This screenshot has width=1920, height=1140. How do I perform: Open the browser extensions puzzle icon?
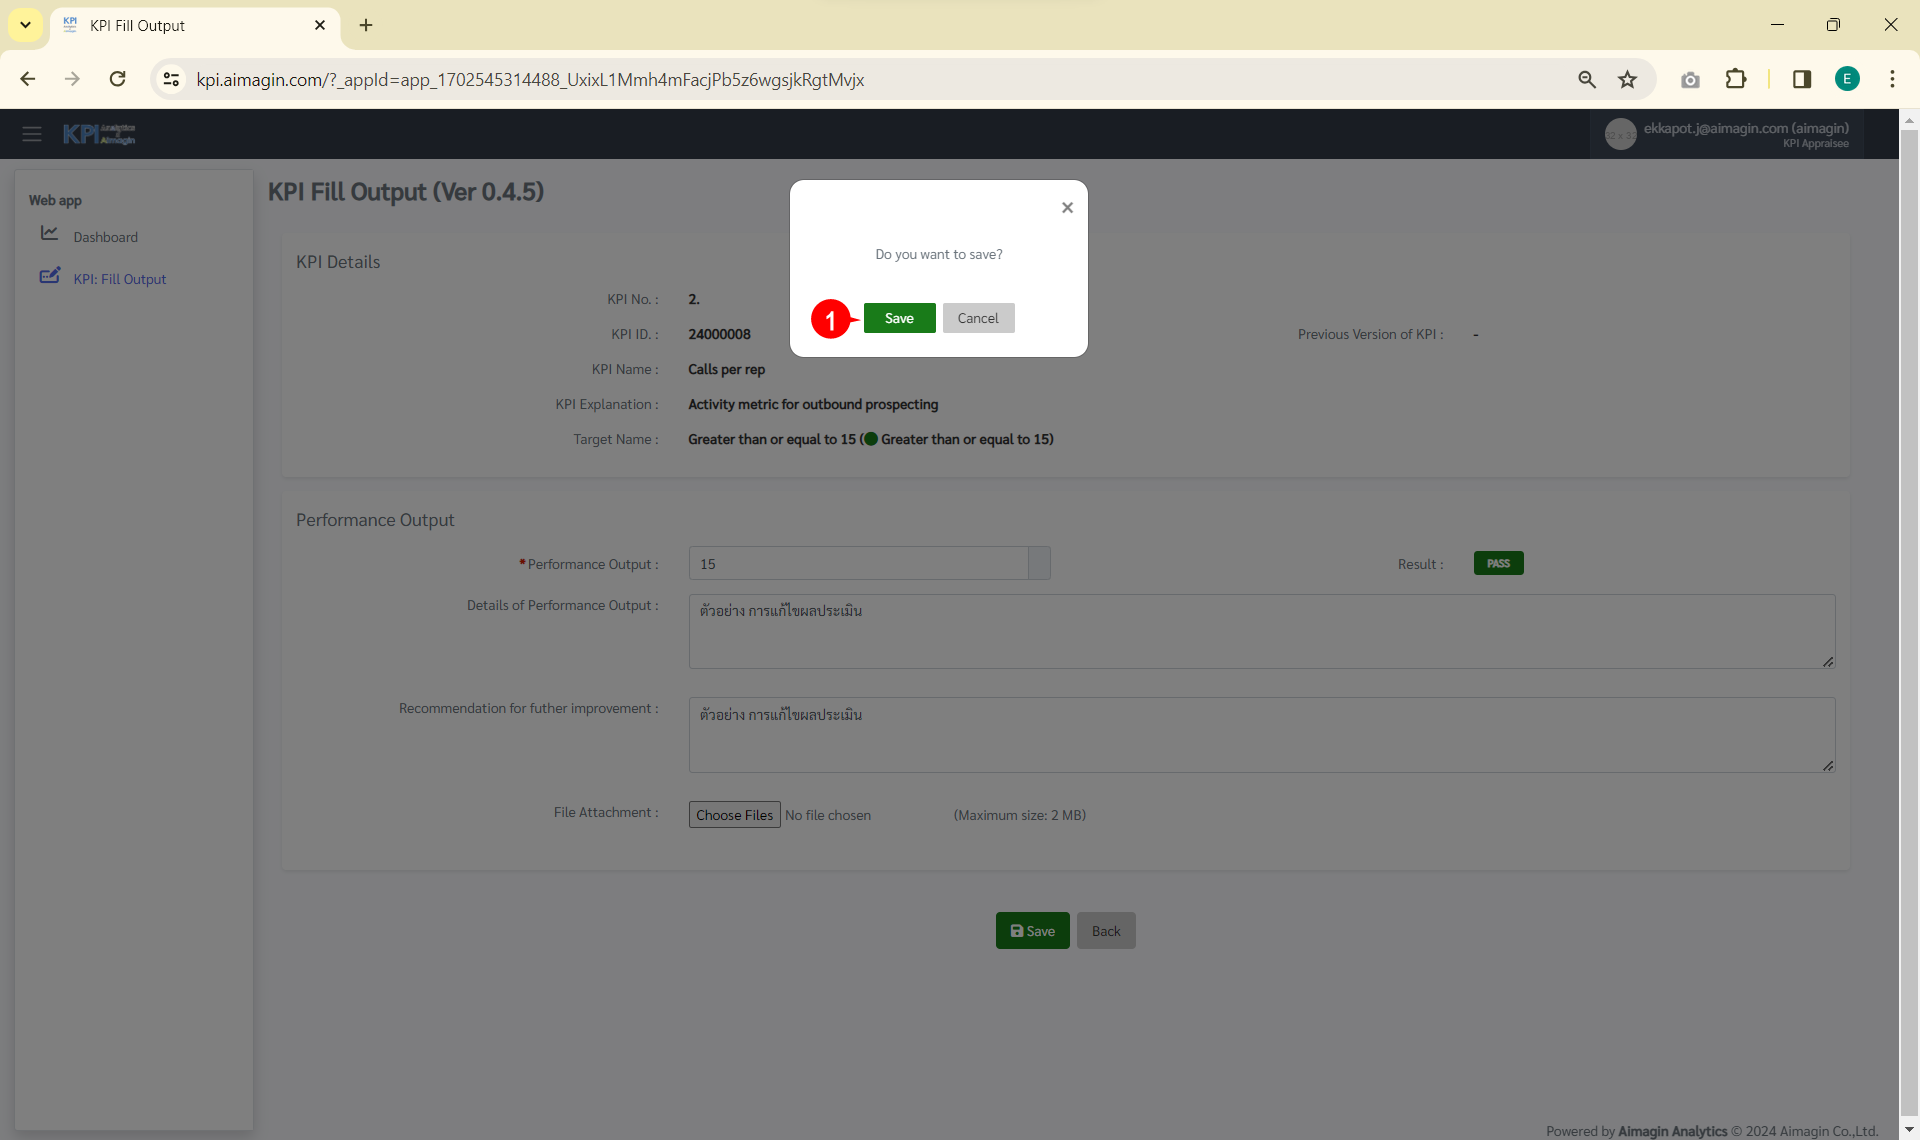click(x=1736, y=79)
